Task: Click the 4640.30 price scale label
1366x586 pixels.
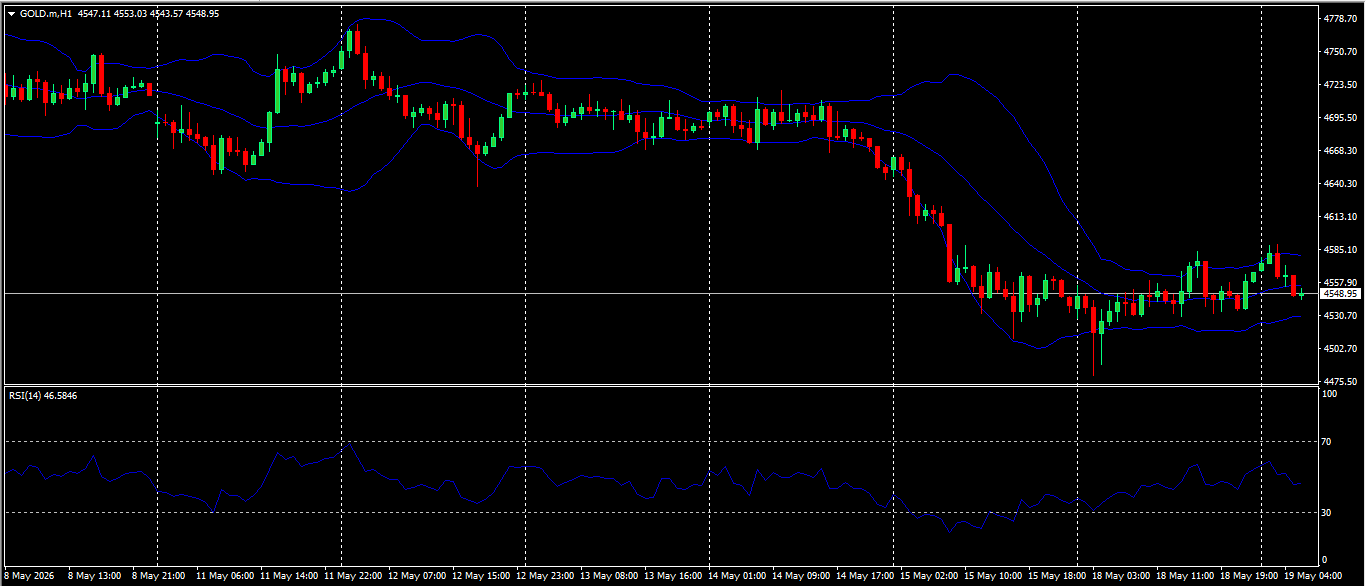Action: (x=1338, y=184)
